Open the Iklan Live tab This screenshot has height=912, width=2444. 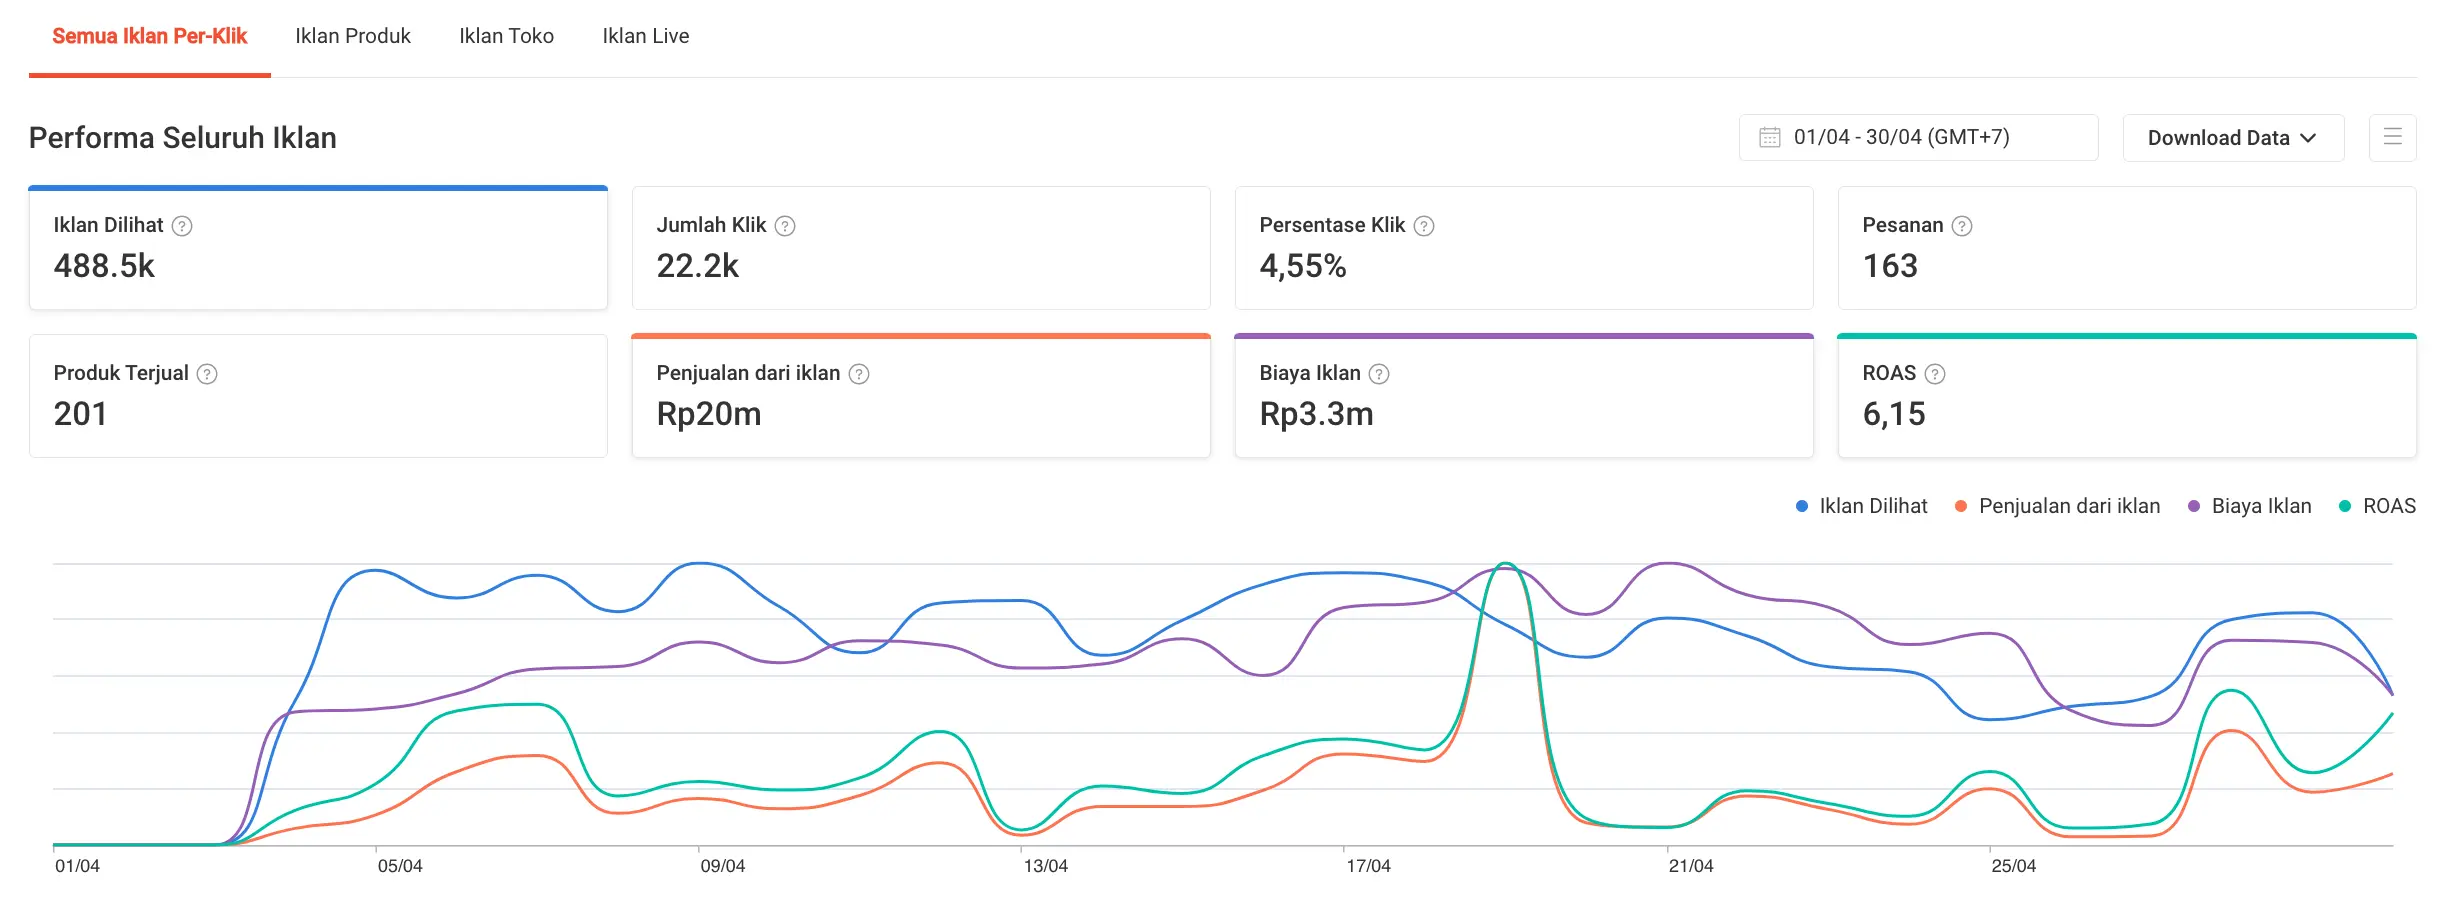click(645, 36)
